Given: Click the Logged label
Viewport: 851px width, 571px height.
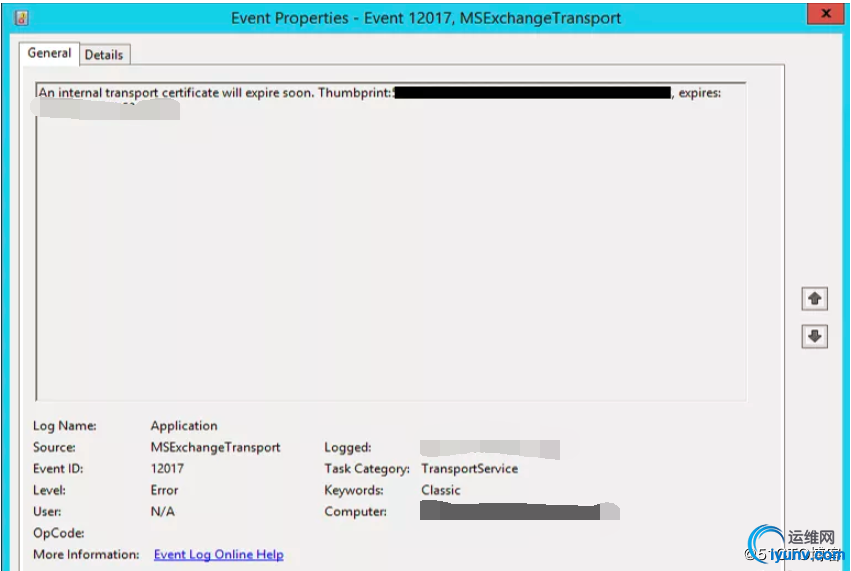Looking at the screenshot, I should click(x=348, y=447).
